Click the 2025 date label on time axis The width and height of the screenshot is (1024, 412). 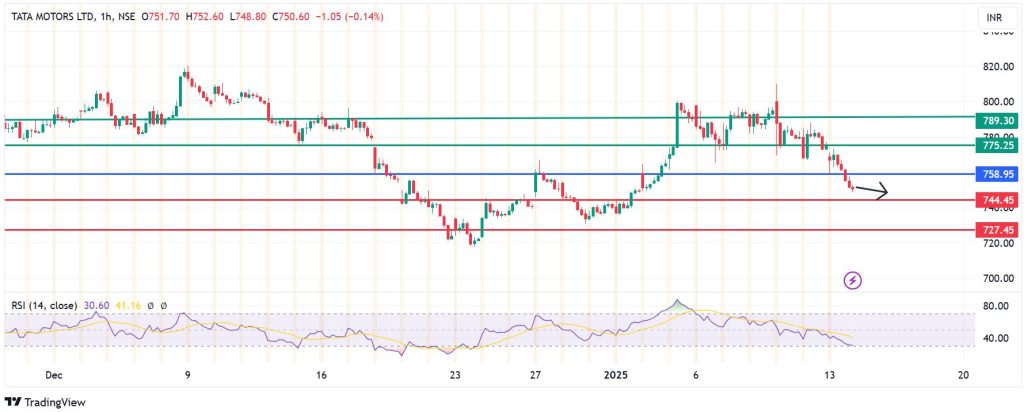616,375
